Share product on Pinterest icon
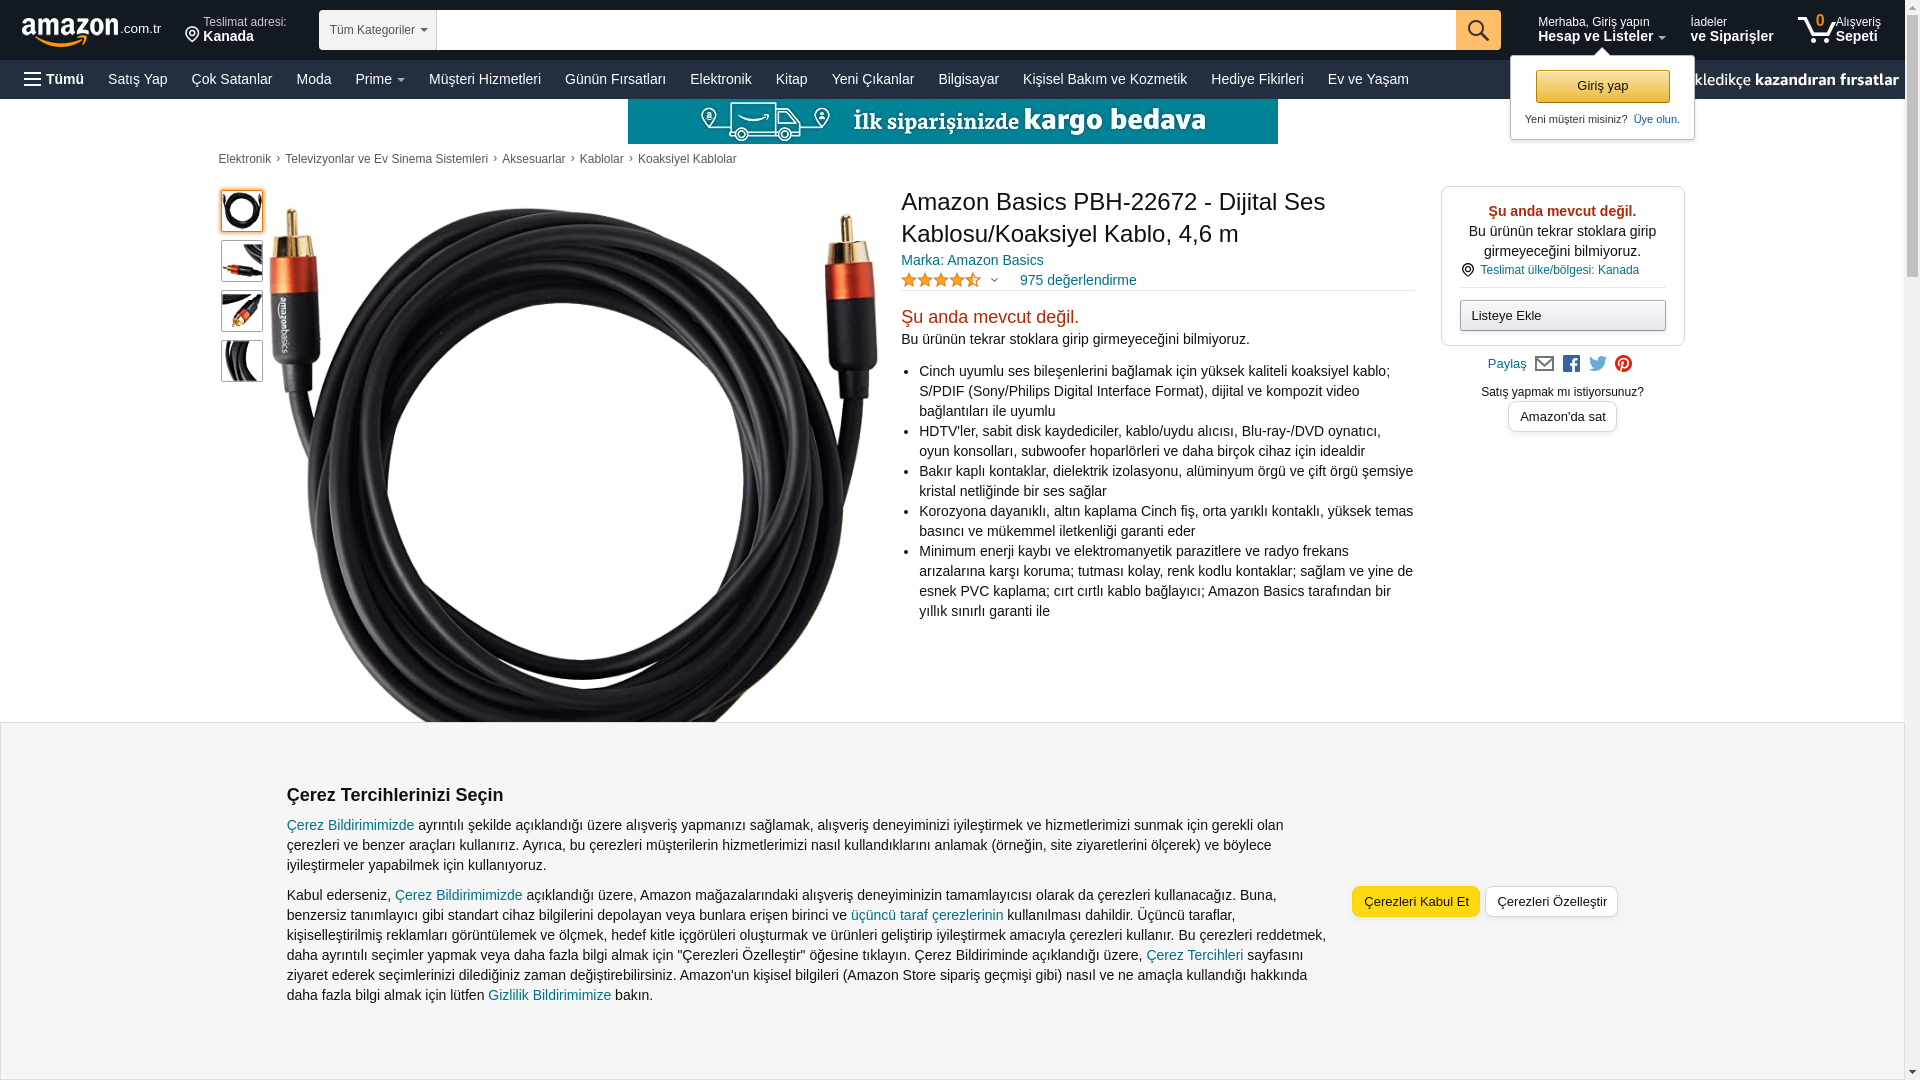 pyautogui.click(x=1623, y=364)
